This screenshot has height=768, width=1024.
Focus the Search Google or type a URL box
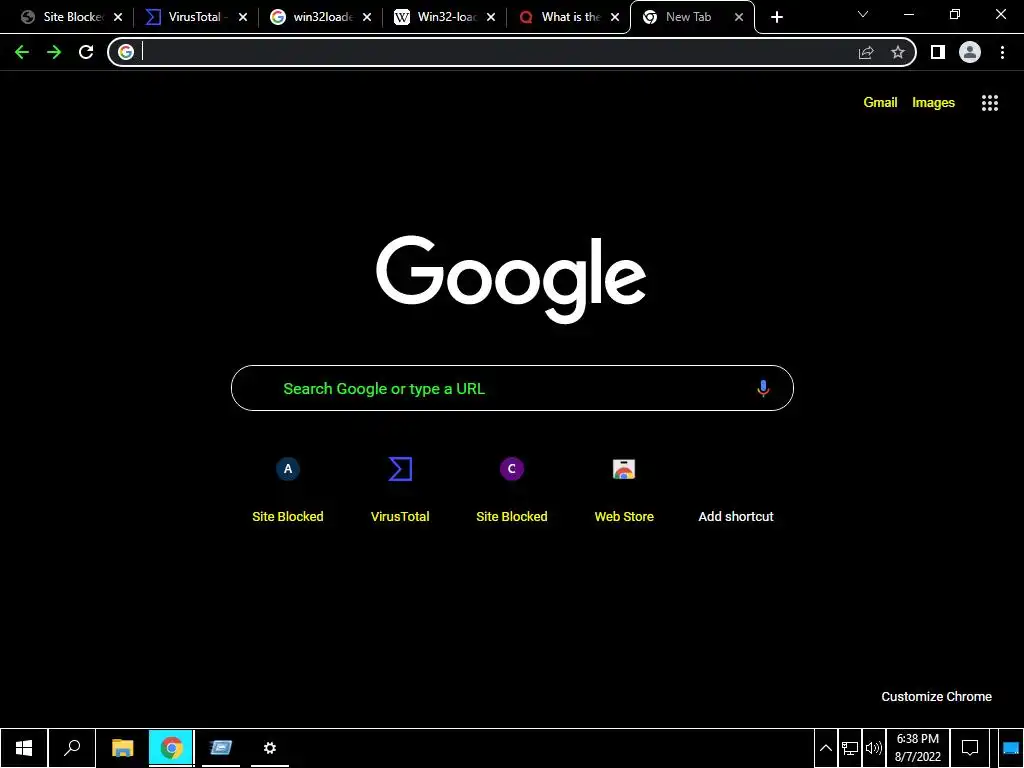click(513, 389)
